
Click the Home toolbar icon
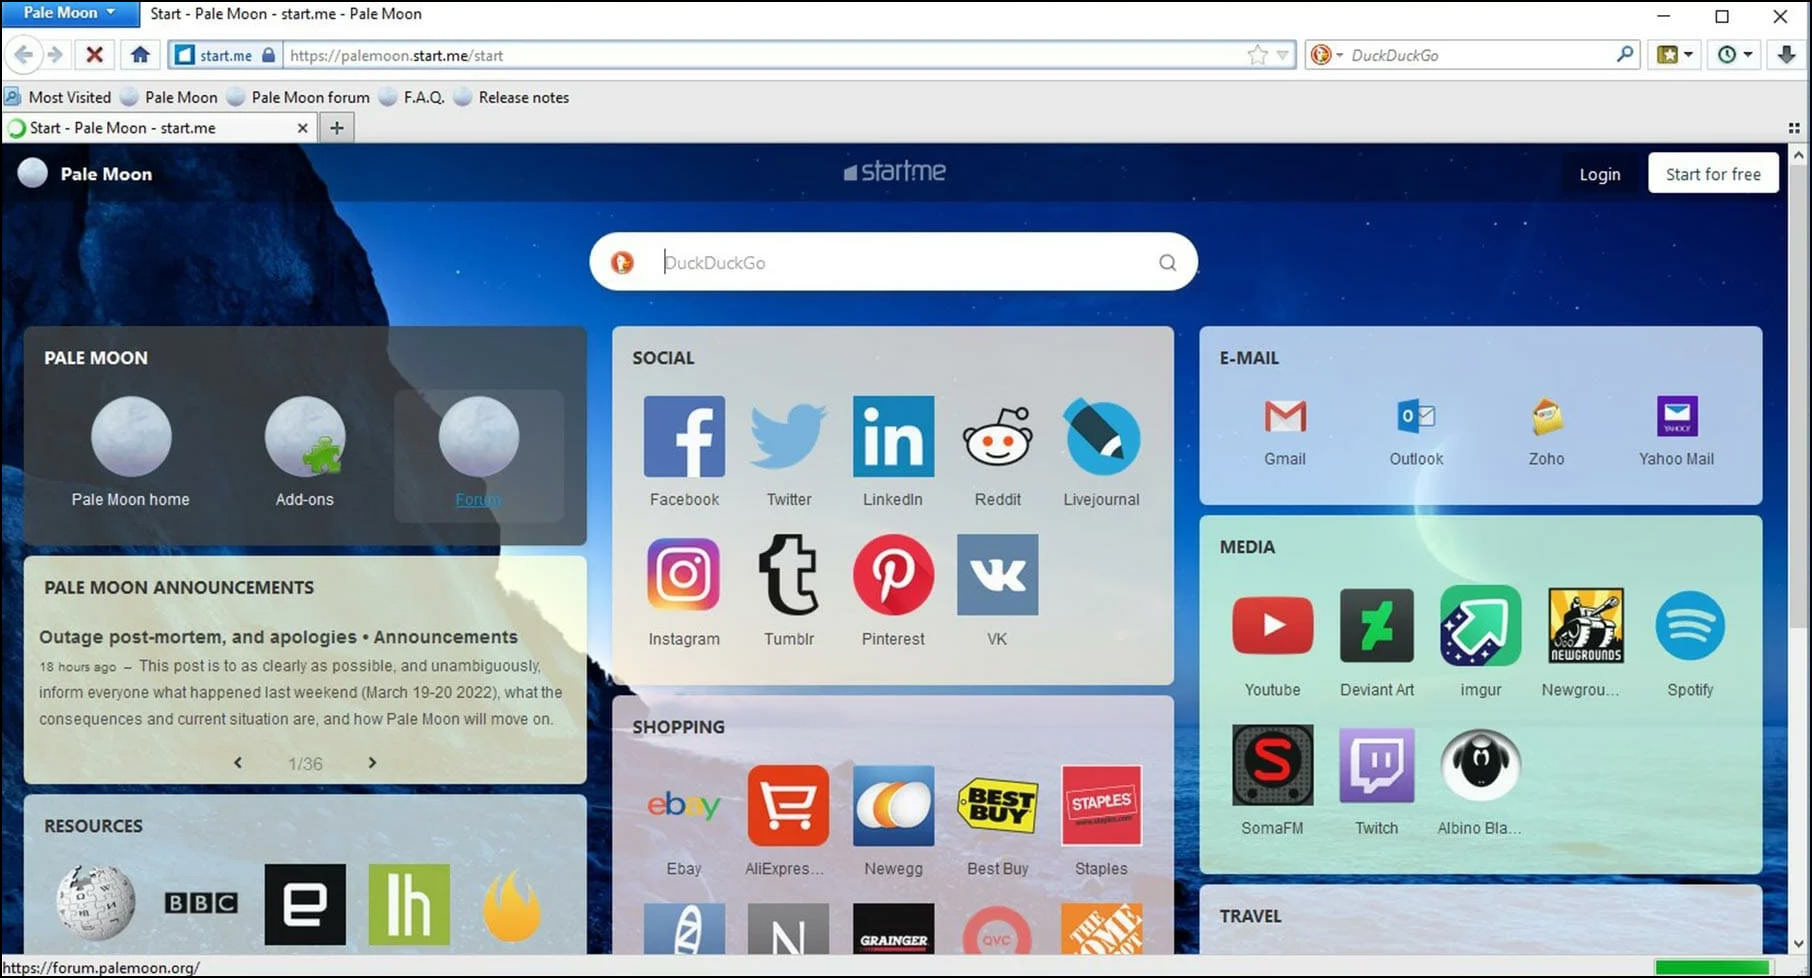(x=140, y=55)
